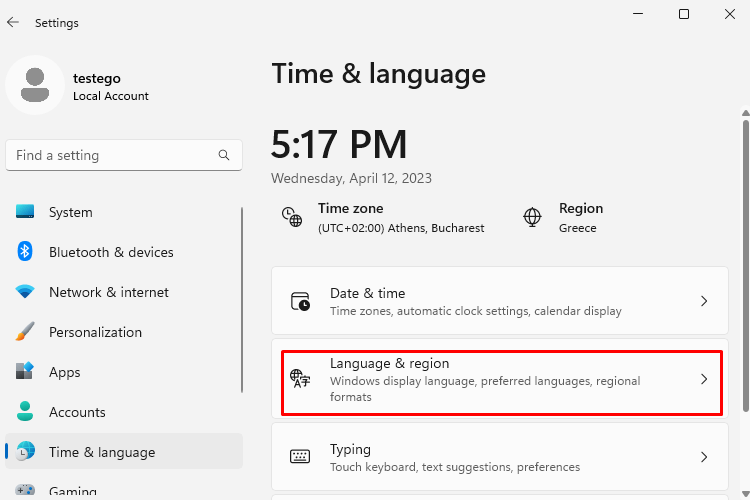Viewport: 750px width, 500px height.
Task: Open Typing settings
Action: pyautogui.click(x=500, y=456)
